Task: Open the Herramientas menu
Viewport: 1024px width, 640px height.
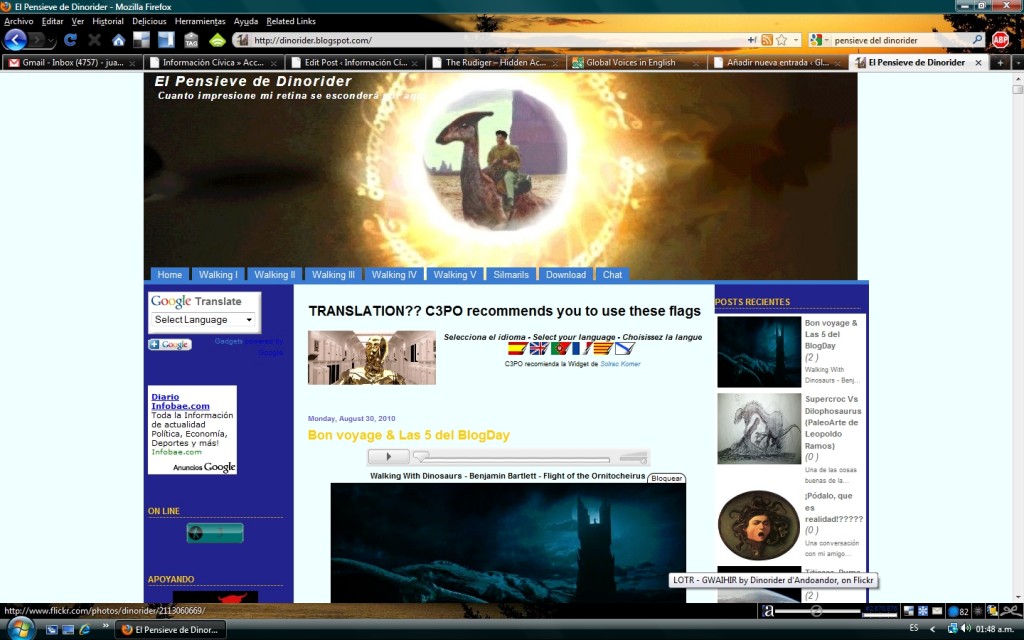Action: tap(199, 21)
